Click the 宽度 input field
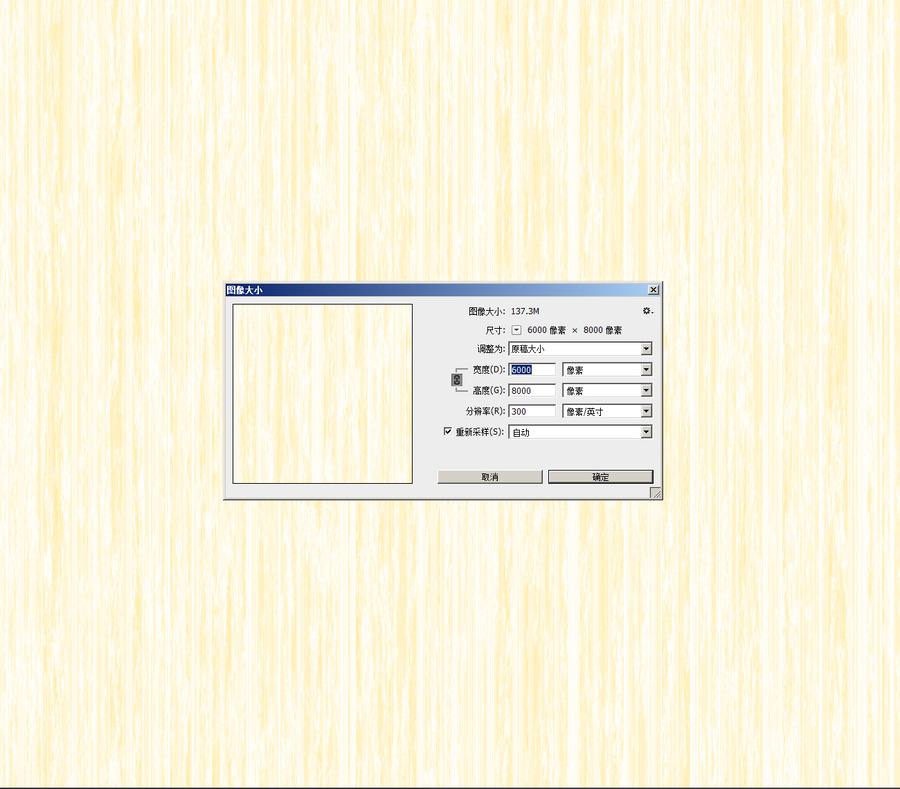 (x=532, y=370)
